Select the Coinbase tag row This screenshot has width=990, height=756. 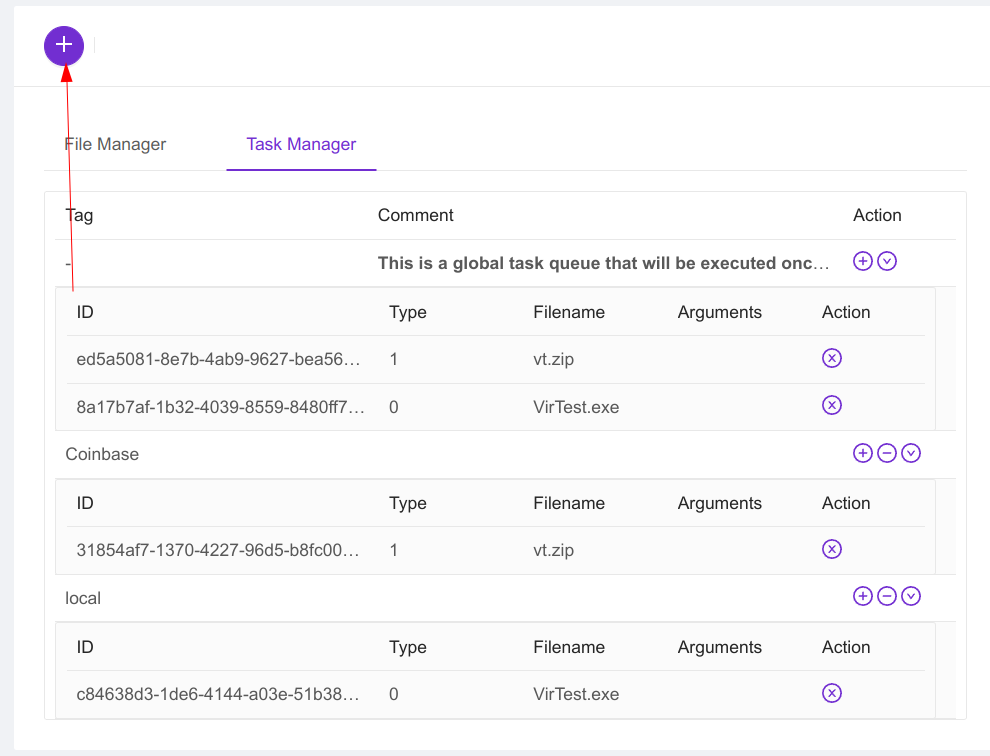click(x=102, y=454)
